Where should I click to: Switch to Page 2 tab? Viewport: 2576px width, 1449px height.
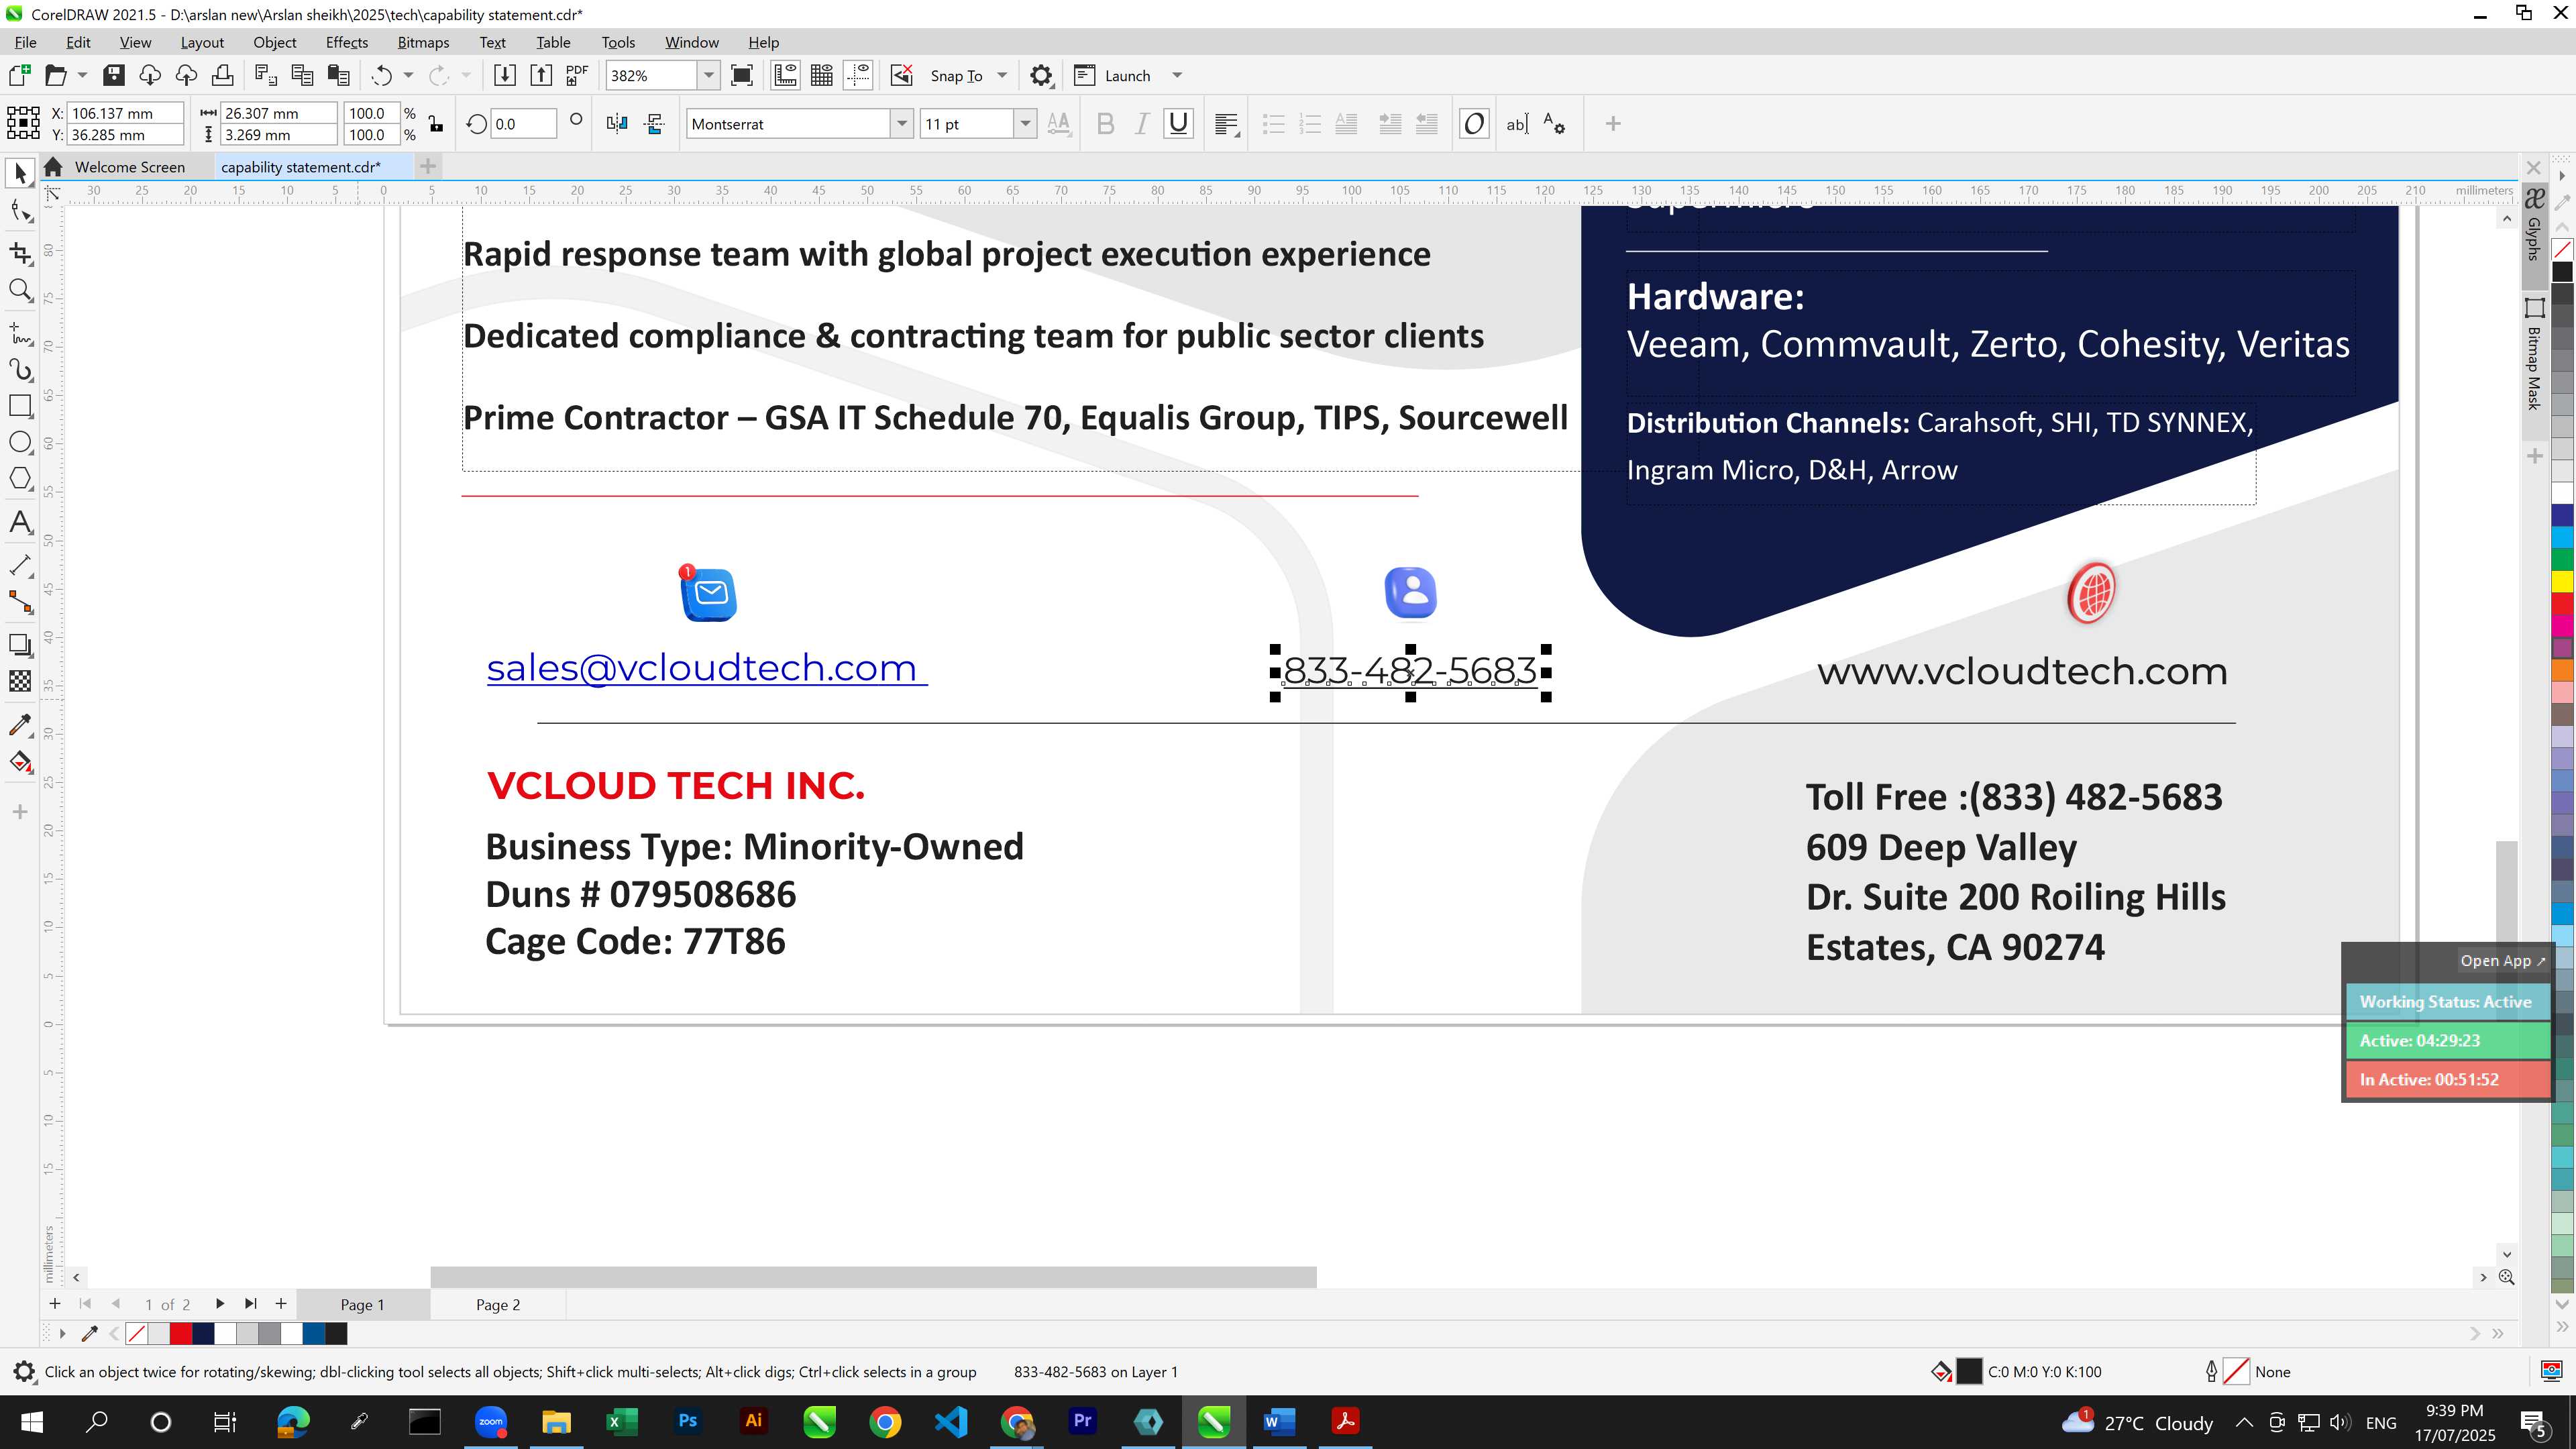coord(497,1304)
